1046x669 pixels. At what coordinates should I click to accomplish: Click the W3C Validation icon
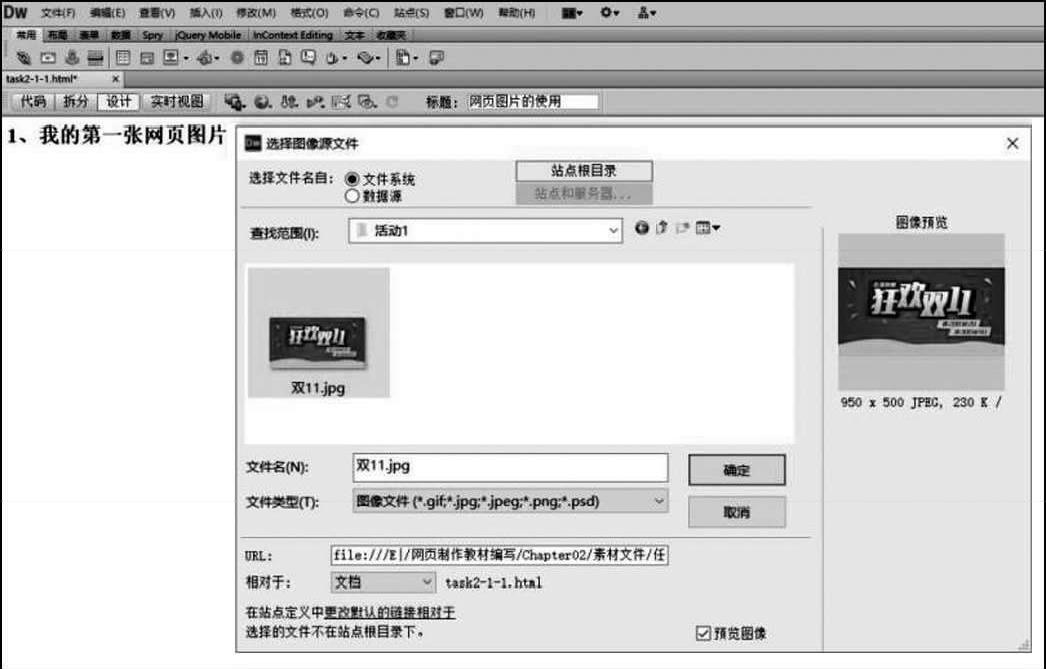(x=315, y=101)
